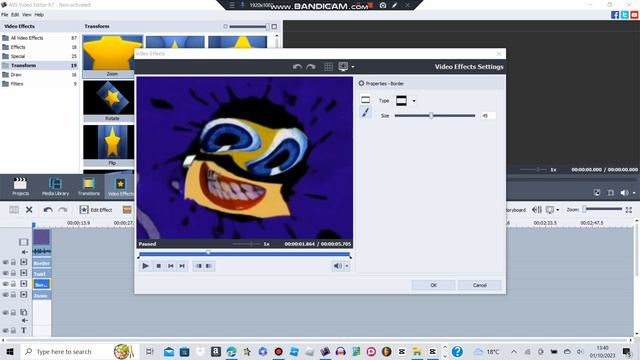This screenshot has height=360, width=640.
Task: Click the fade-out boundary marker button
Action: 209,266
